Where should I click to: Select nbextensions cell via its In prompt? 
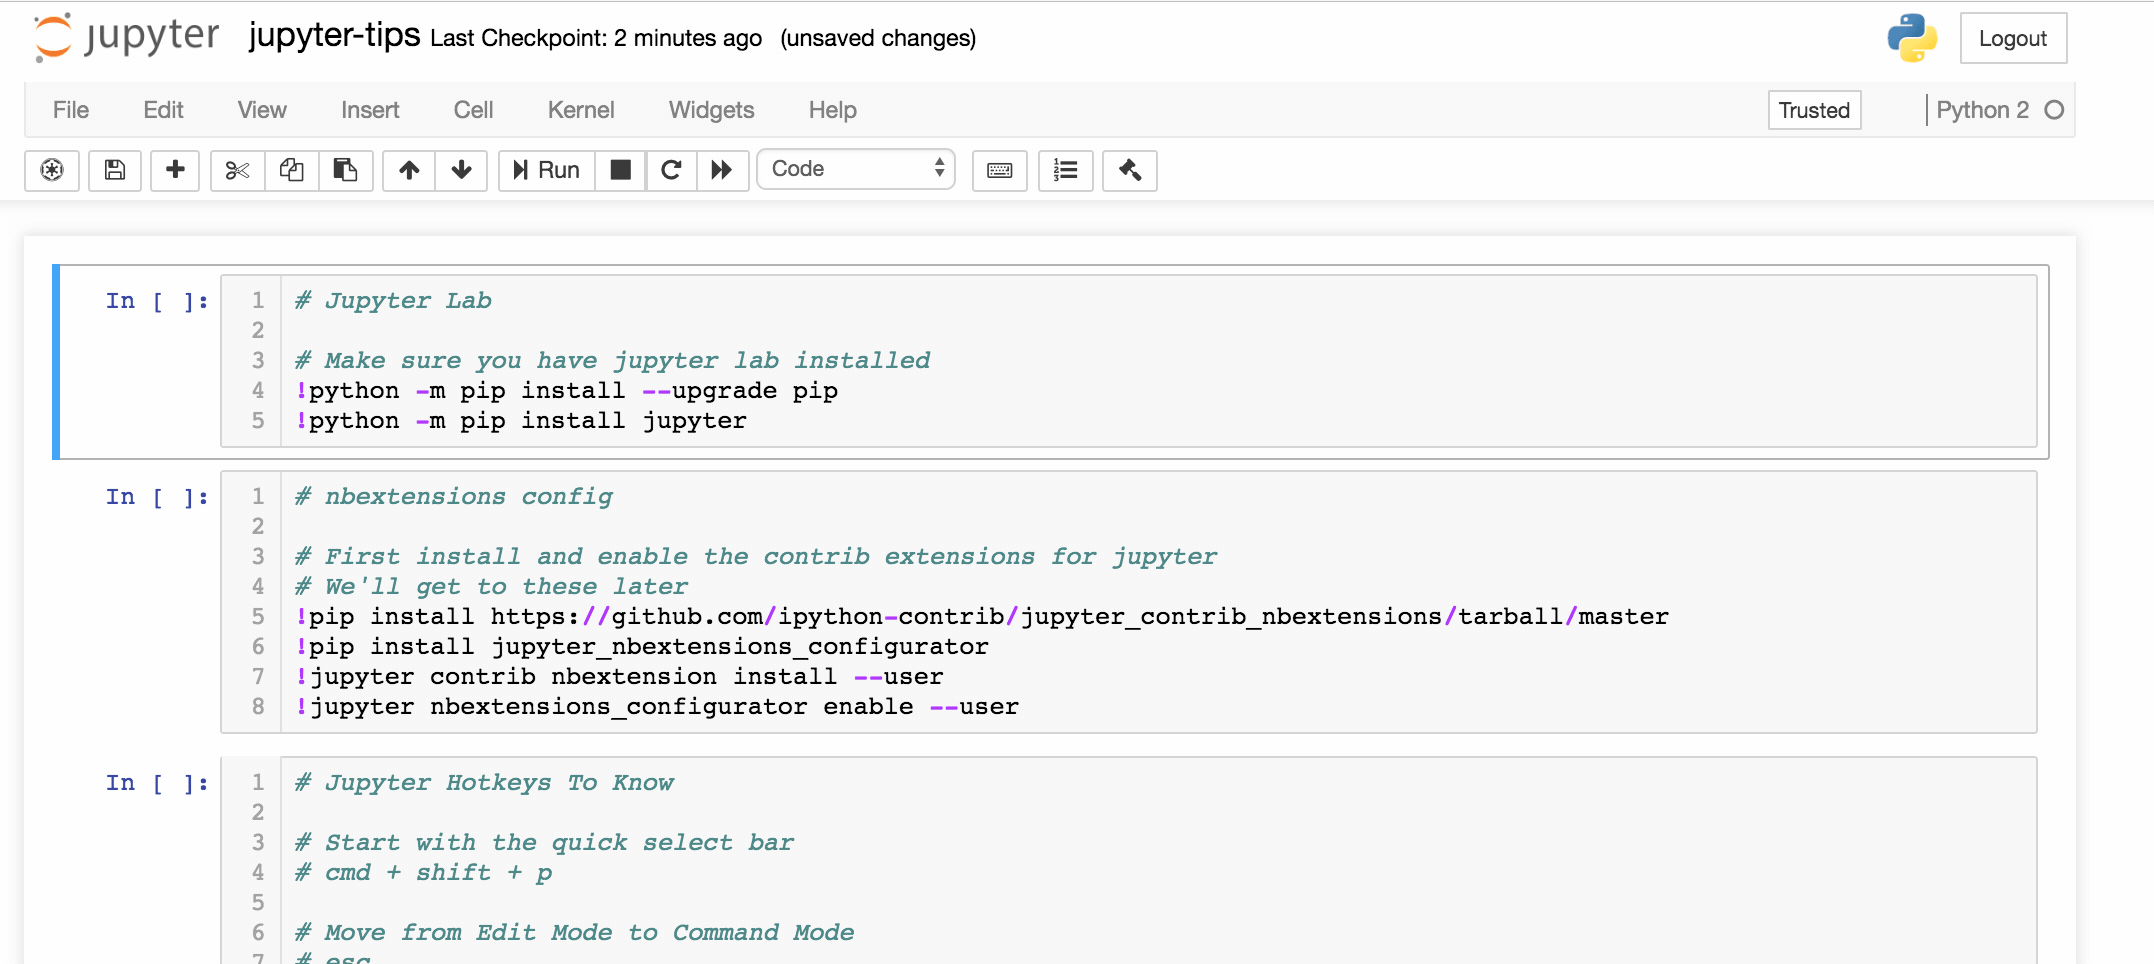click(157, 496)
